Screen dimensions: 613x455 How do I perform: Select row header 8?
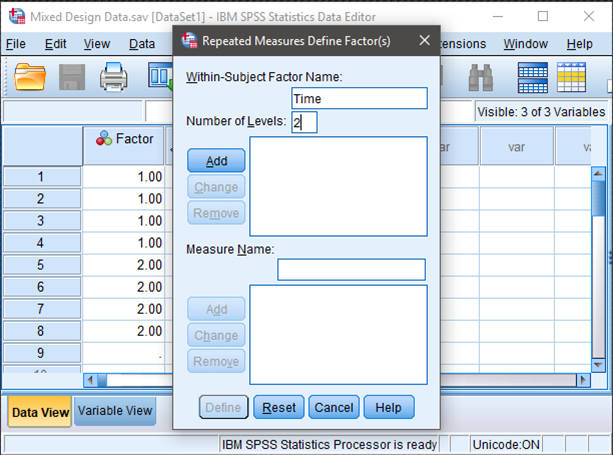pos(42,331)
